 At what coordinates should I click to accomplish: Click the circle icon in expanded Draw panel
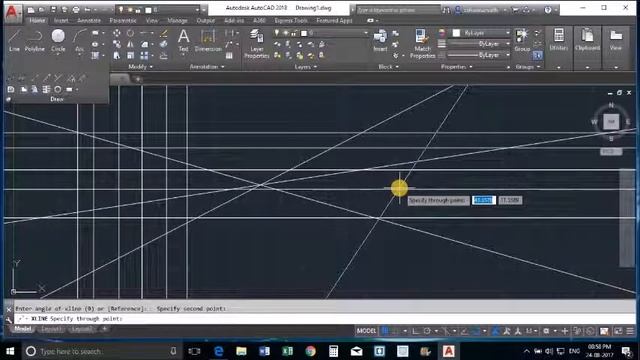click(x=58, y=89)
